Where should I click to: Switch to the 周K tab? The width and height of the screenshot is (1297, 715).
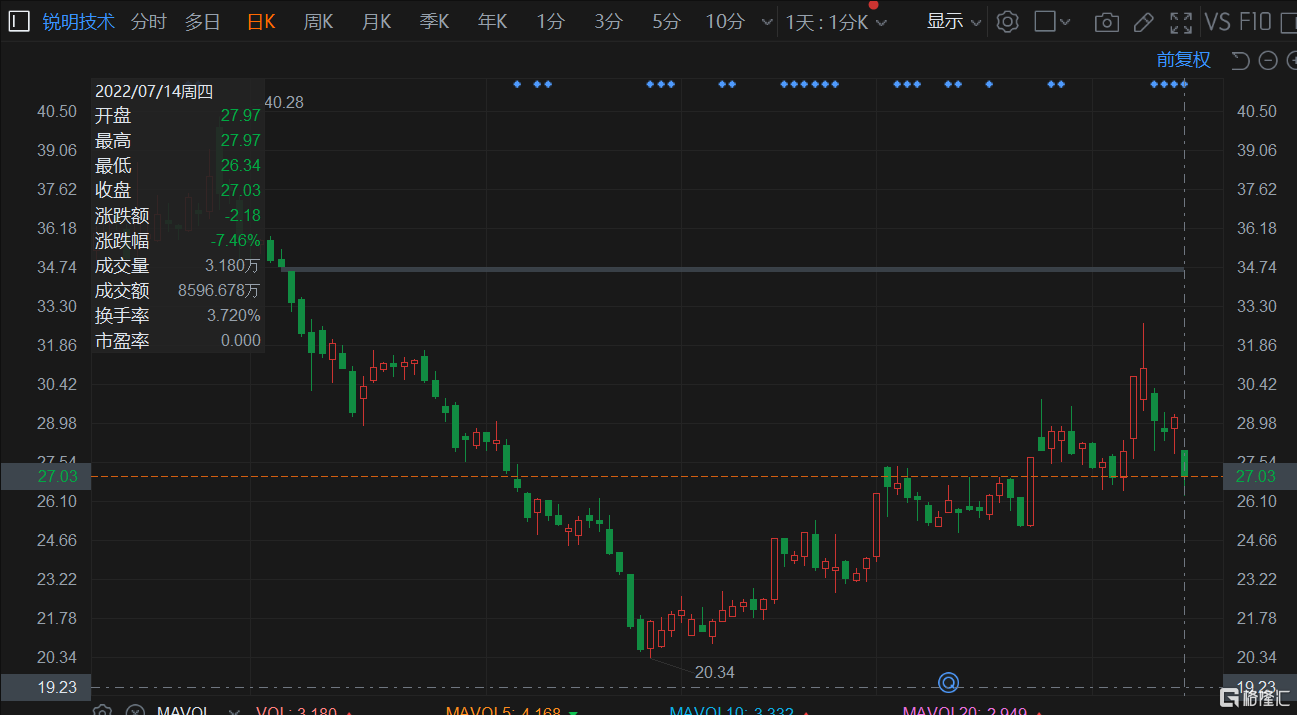[318, 21]
